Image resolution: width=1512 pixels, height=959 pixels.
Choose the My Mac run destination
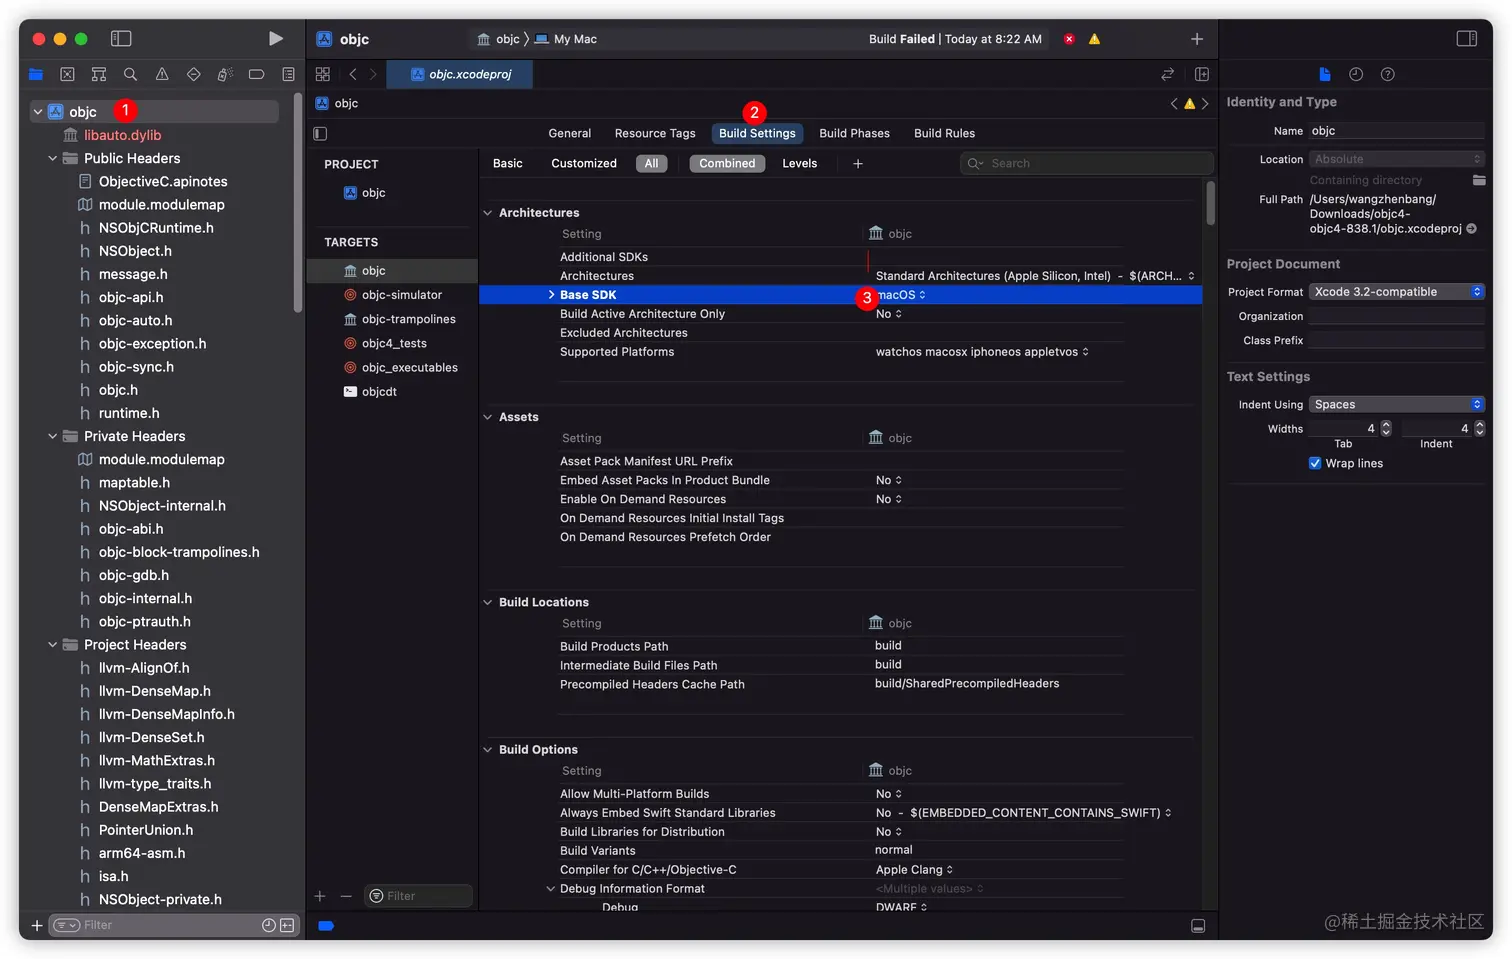pyautogui.click(x=566, y=39)
